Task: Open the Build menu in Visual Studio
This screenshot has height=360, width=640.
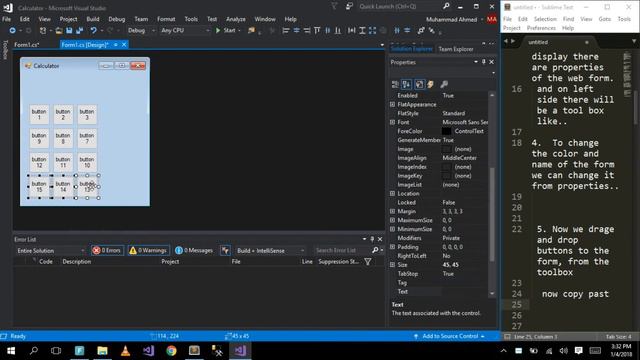Action: tap(93, 19)
